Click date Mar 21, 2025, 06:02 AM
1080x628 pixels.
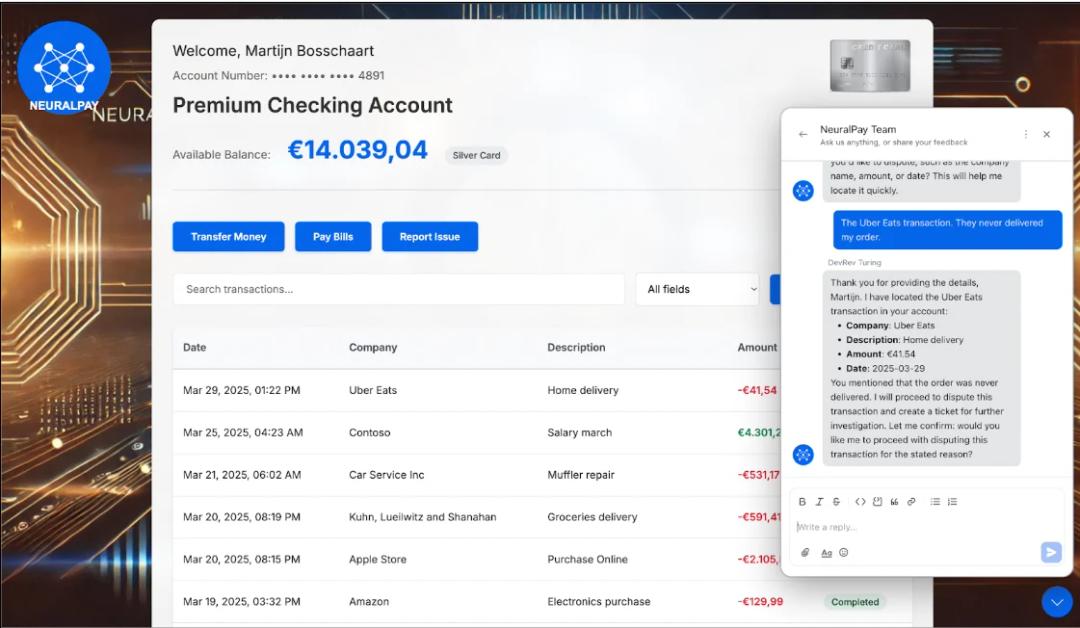[242, 475]
